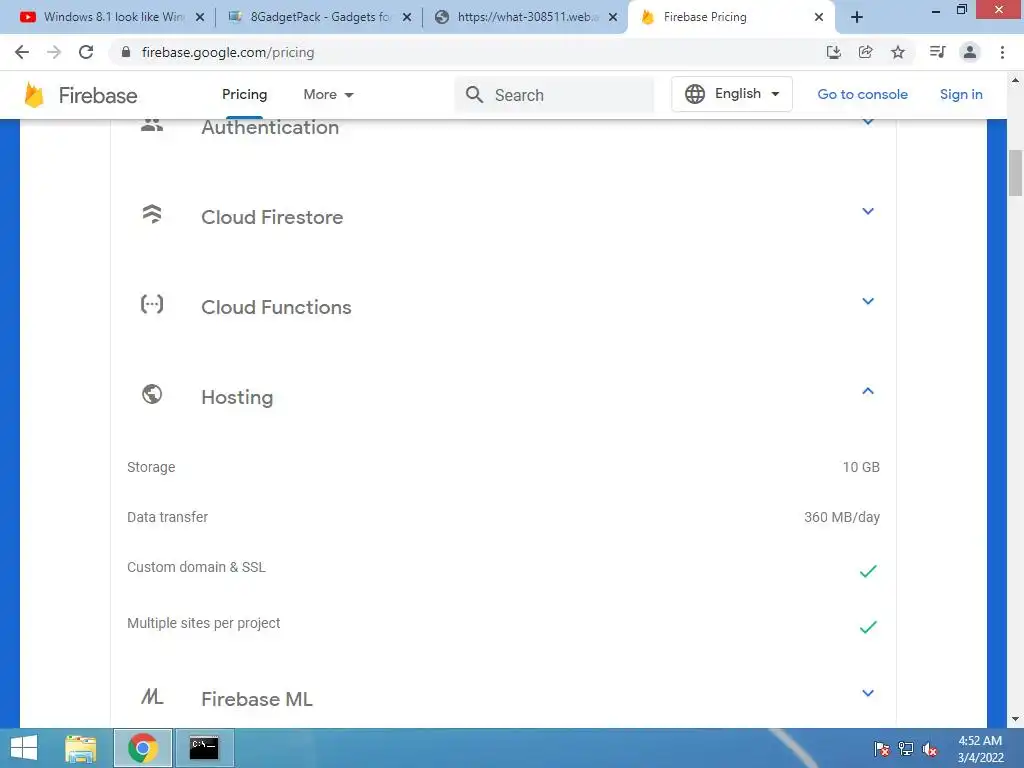Click the Storage row label

(151, 467)
